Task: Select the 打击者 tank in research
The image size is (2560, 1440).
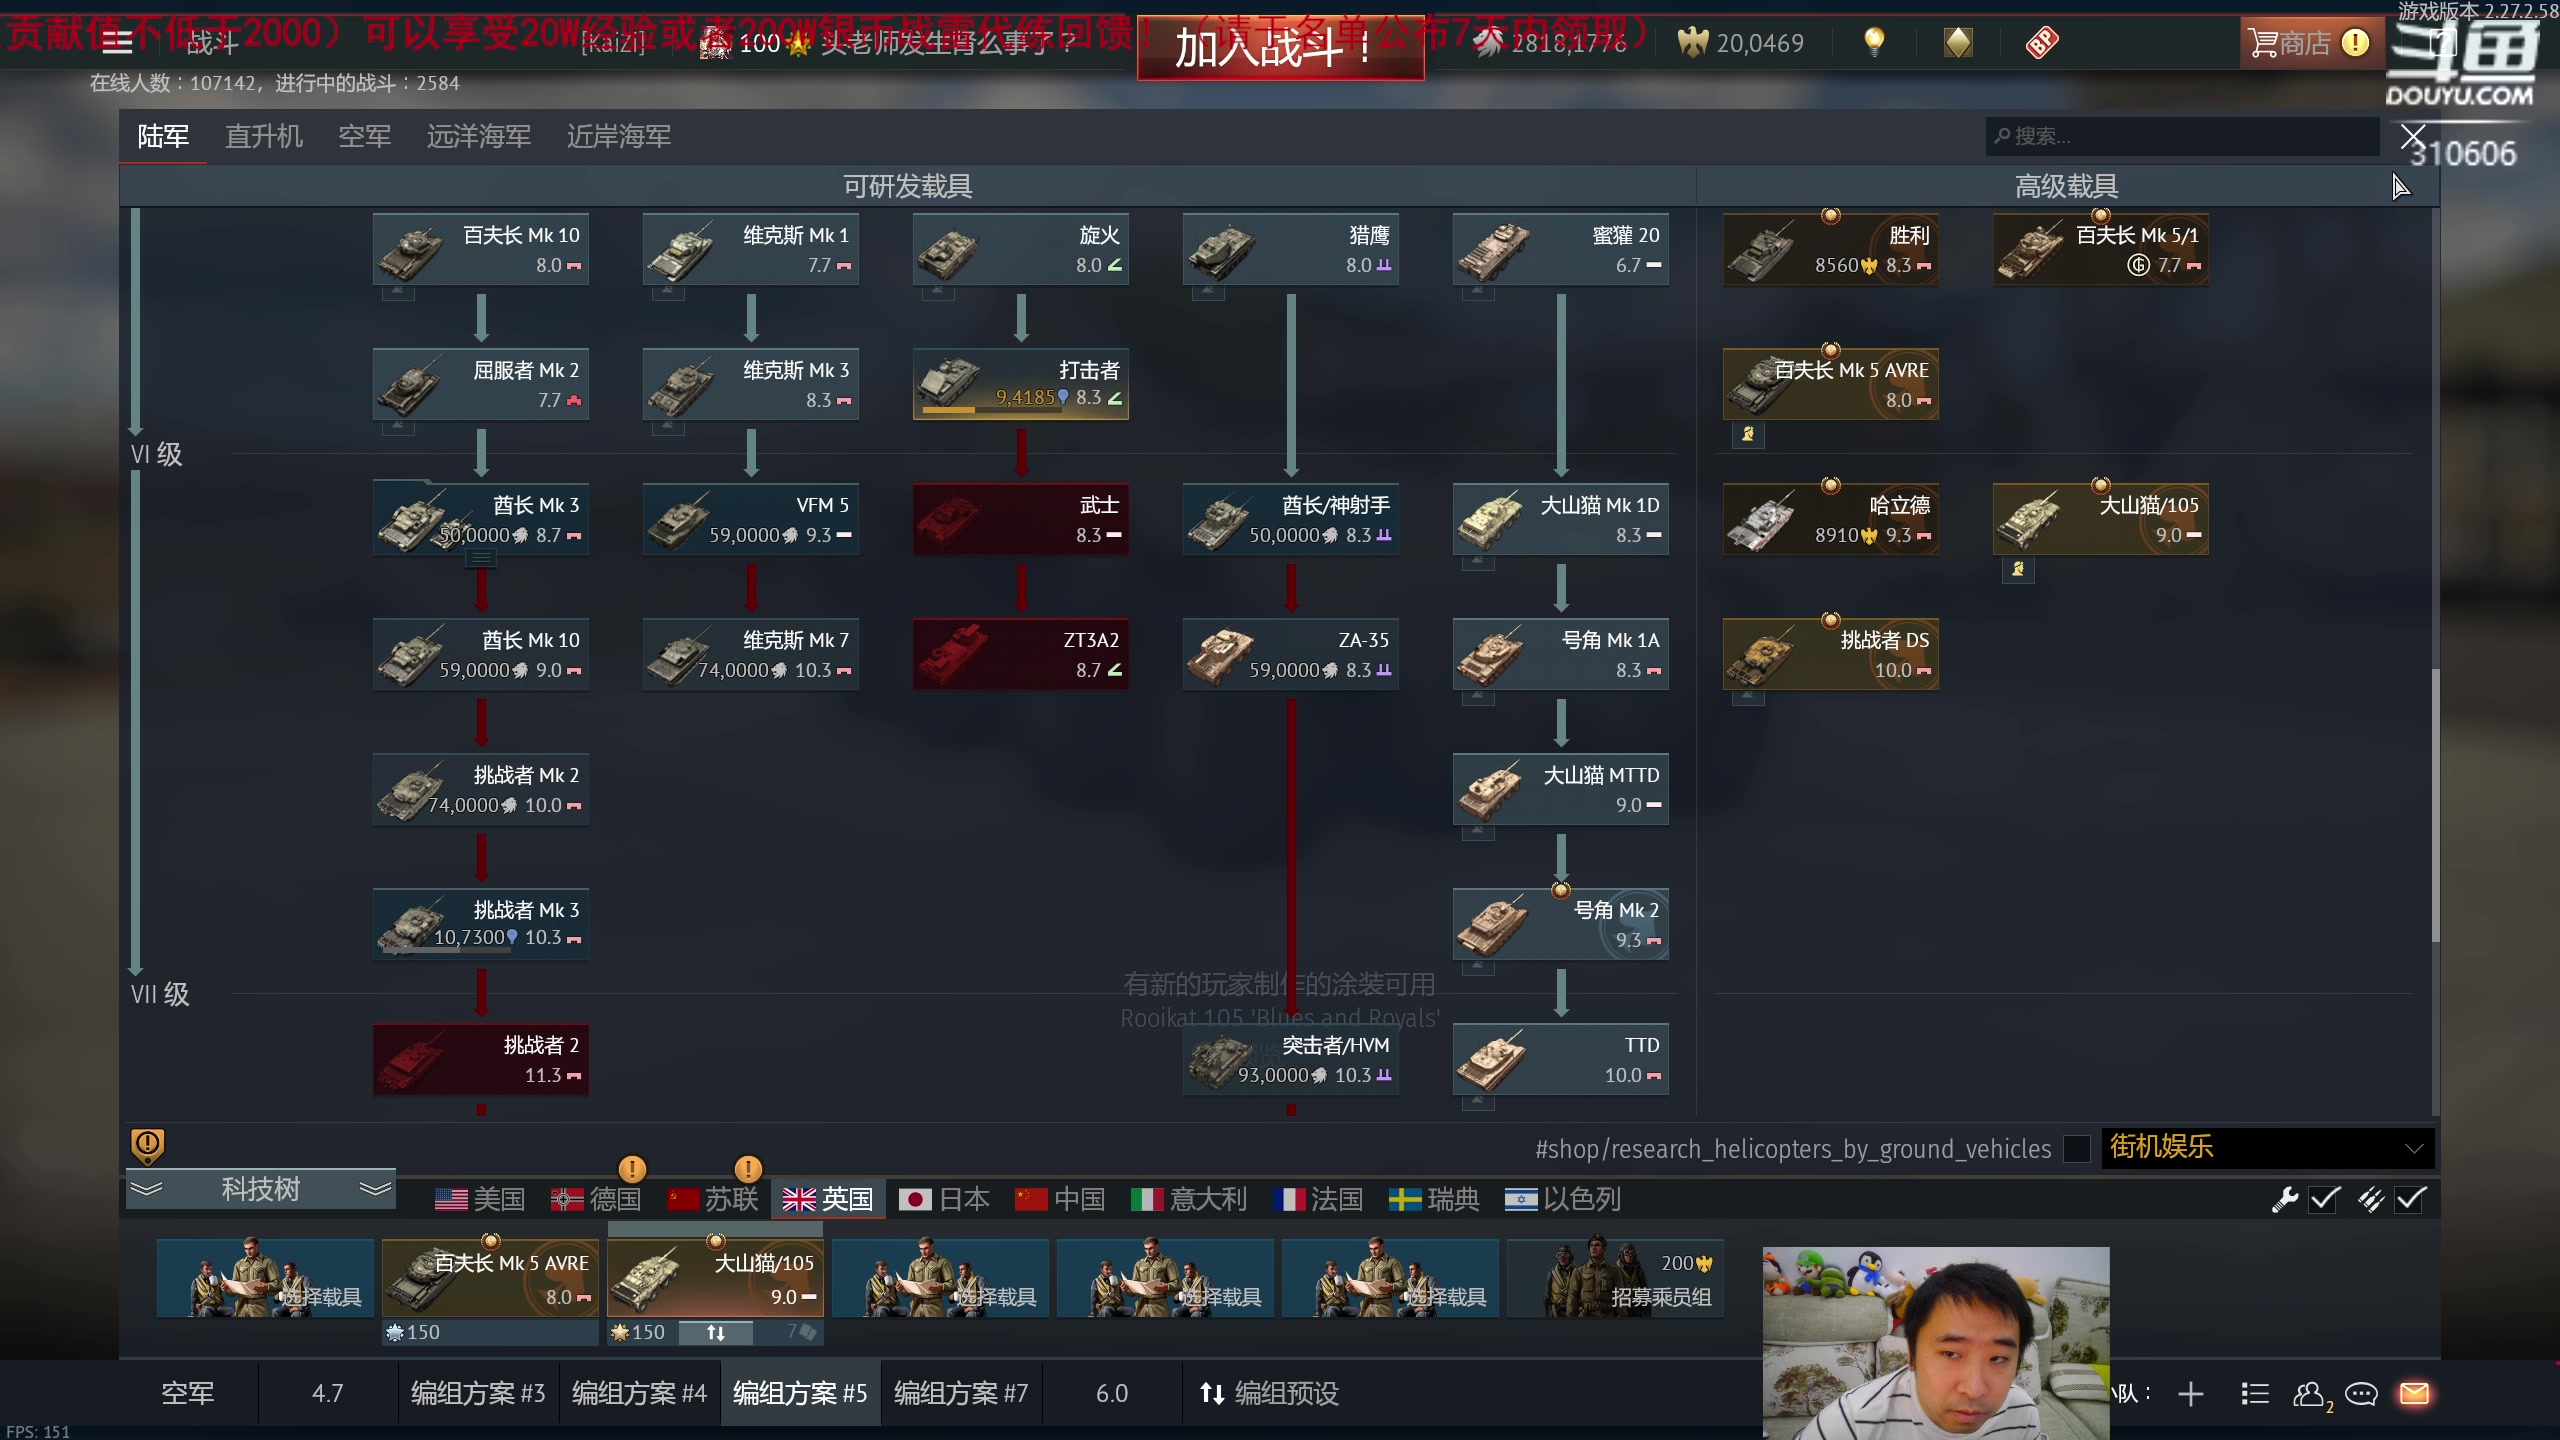Action: [1020, 384]
